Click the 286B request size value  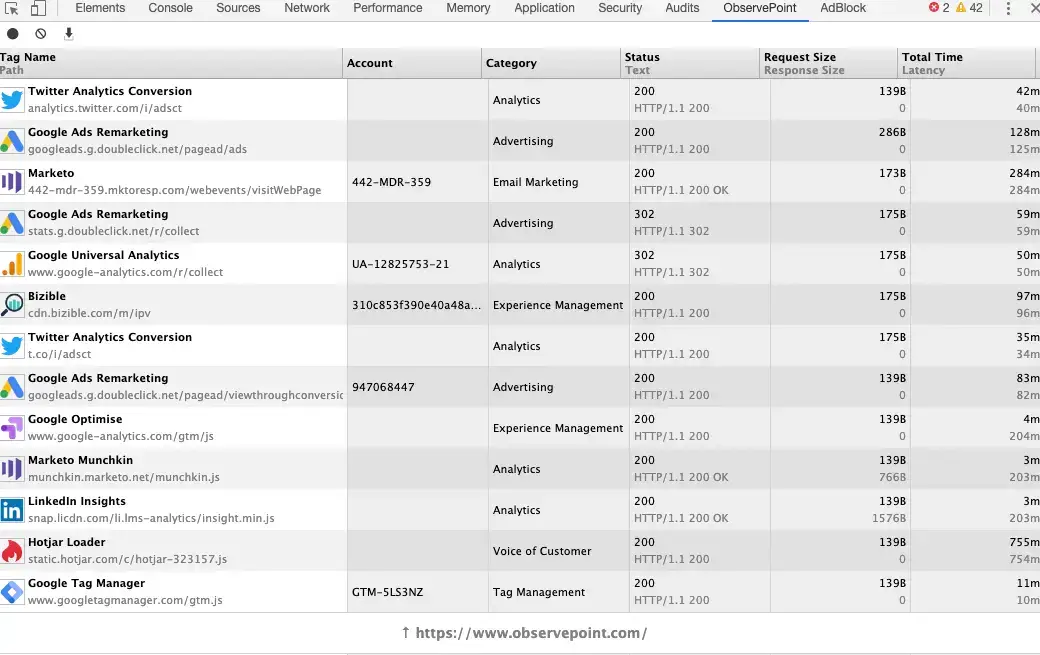892,132
